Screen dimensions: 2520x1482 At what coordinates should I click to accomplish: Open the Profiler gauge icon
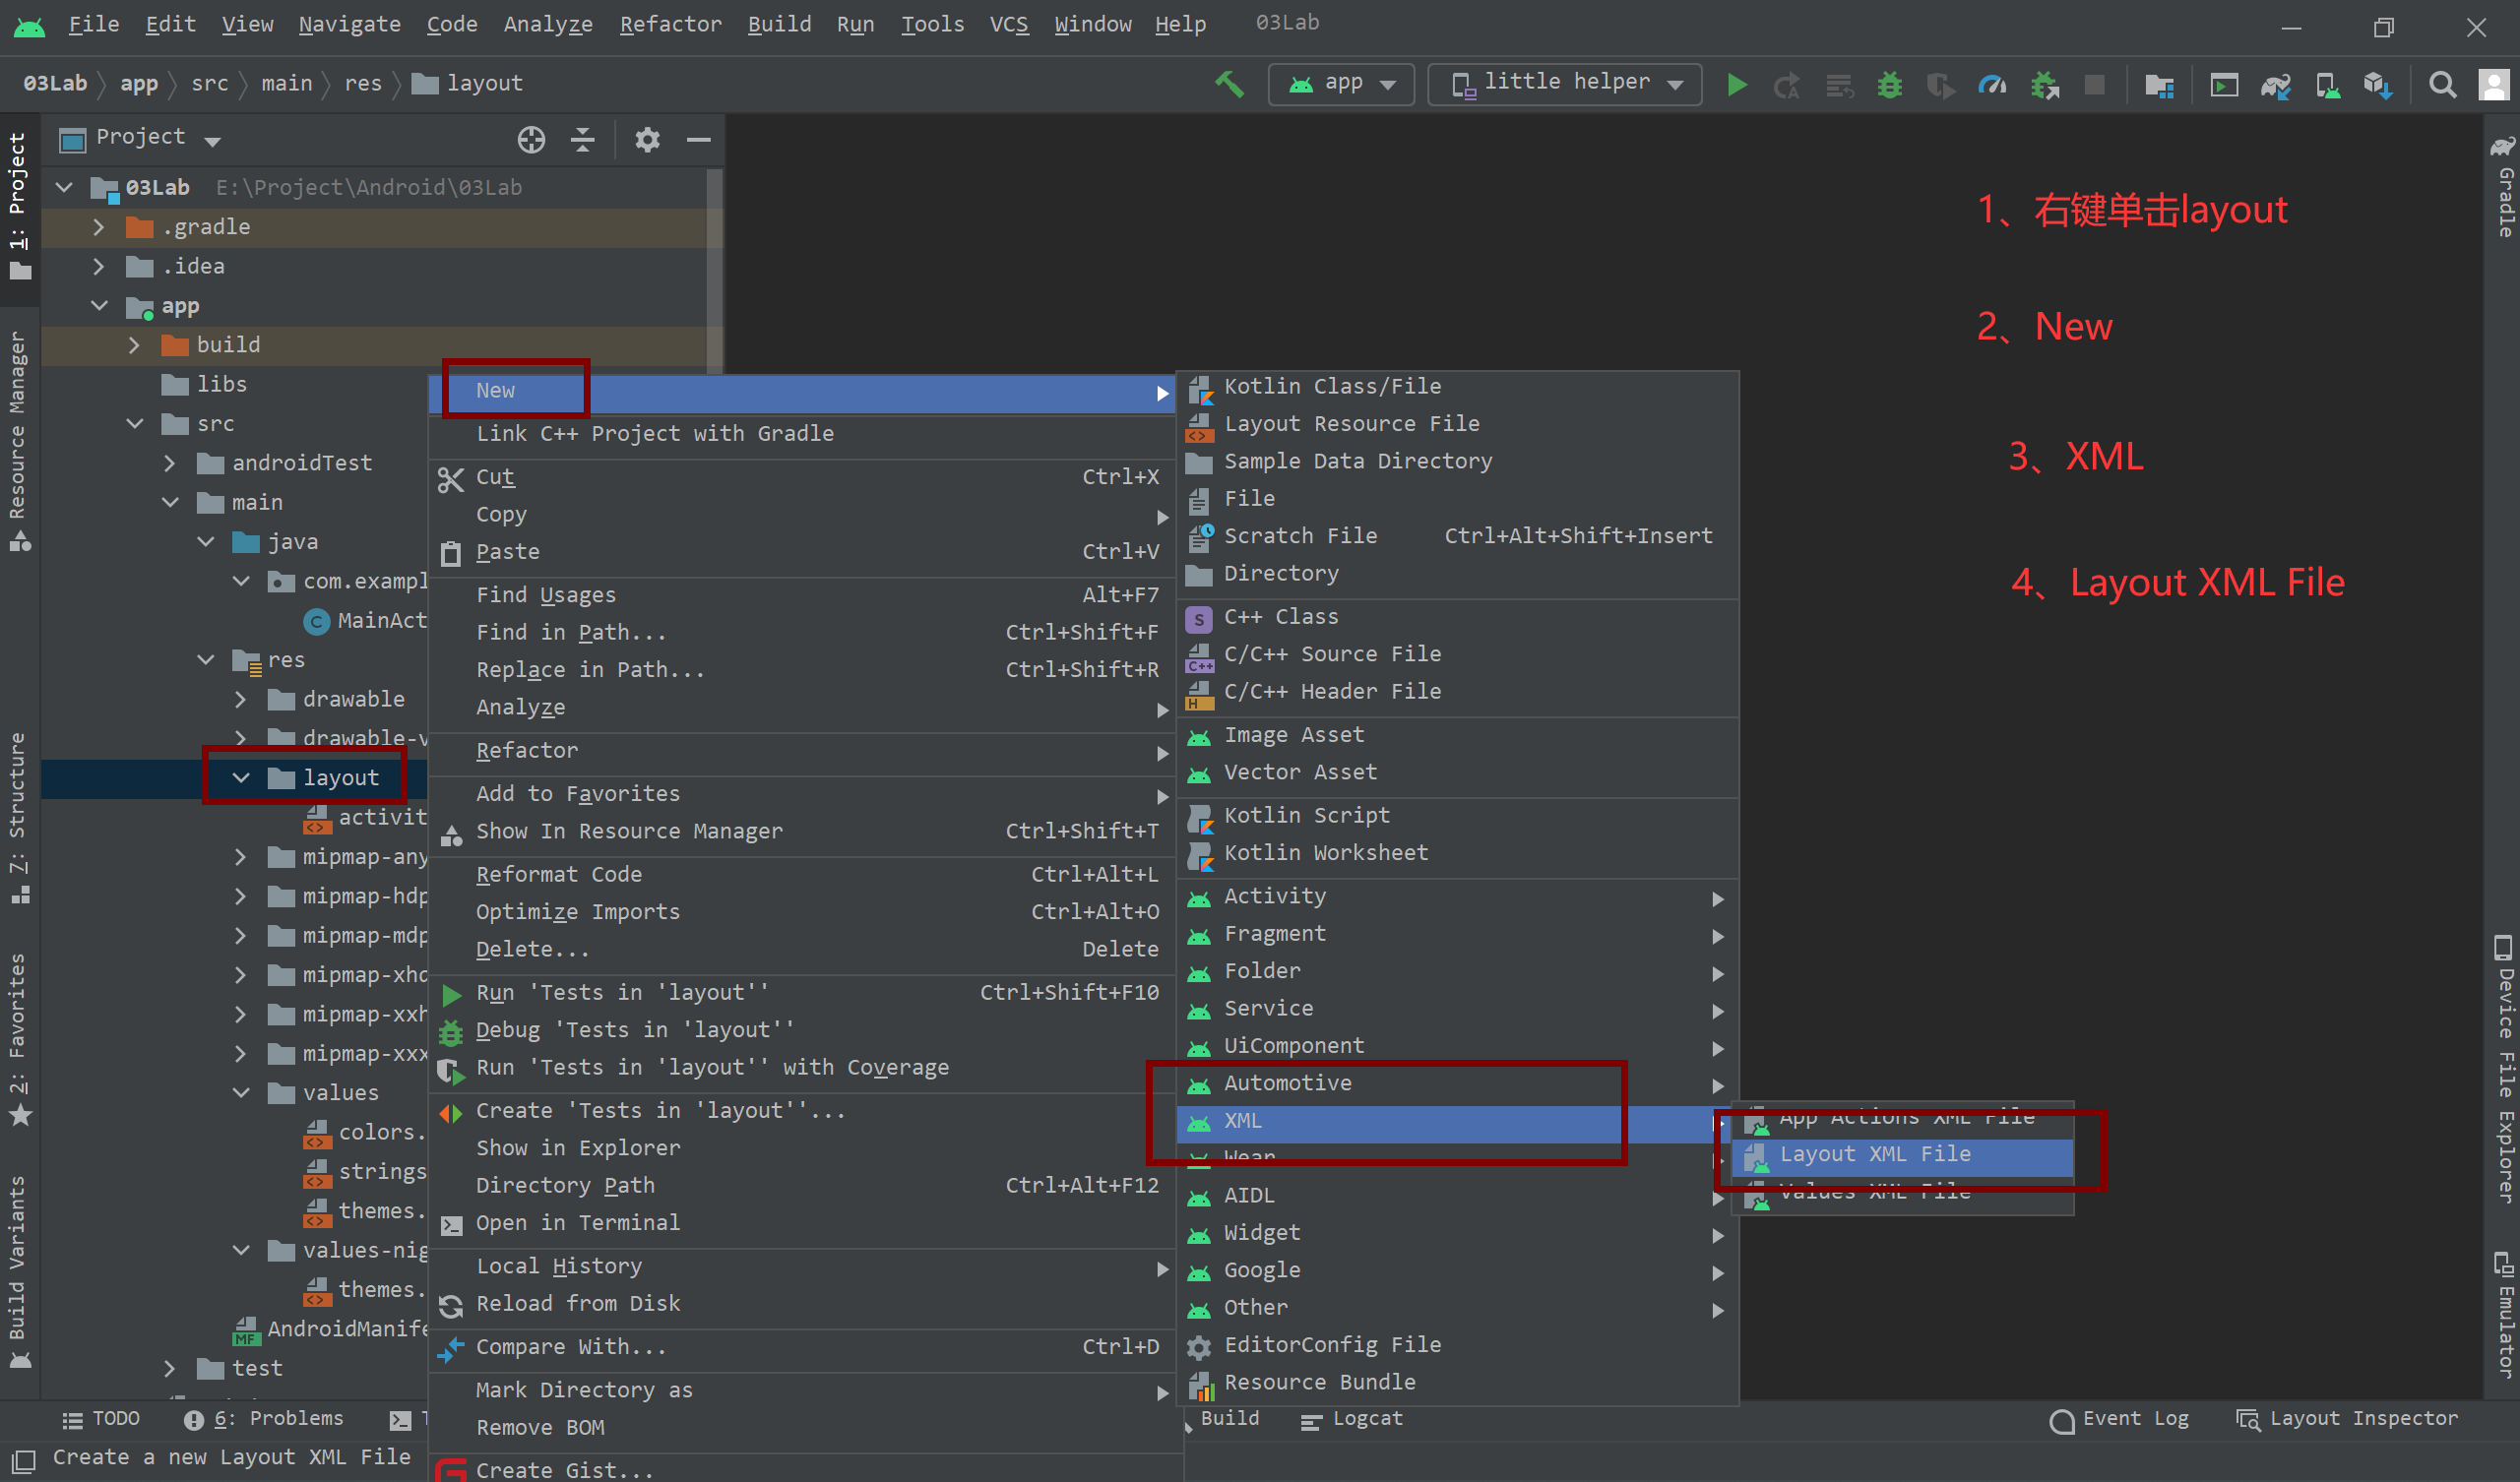coord(1991,85)
